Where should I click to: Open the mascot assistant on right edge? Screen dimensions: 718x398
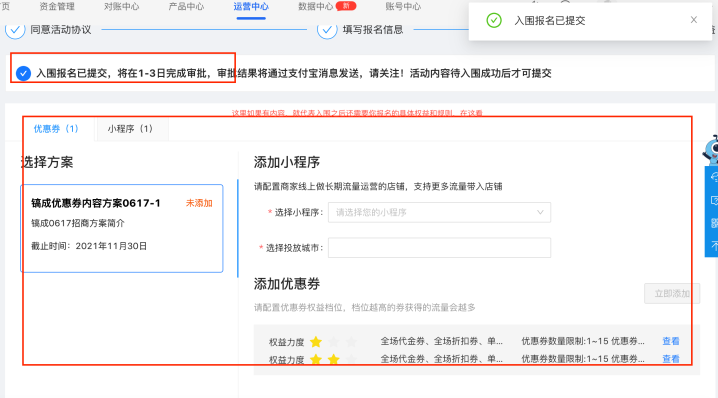[x=711, y=150]
